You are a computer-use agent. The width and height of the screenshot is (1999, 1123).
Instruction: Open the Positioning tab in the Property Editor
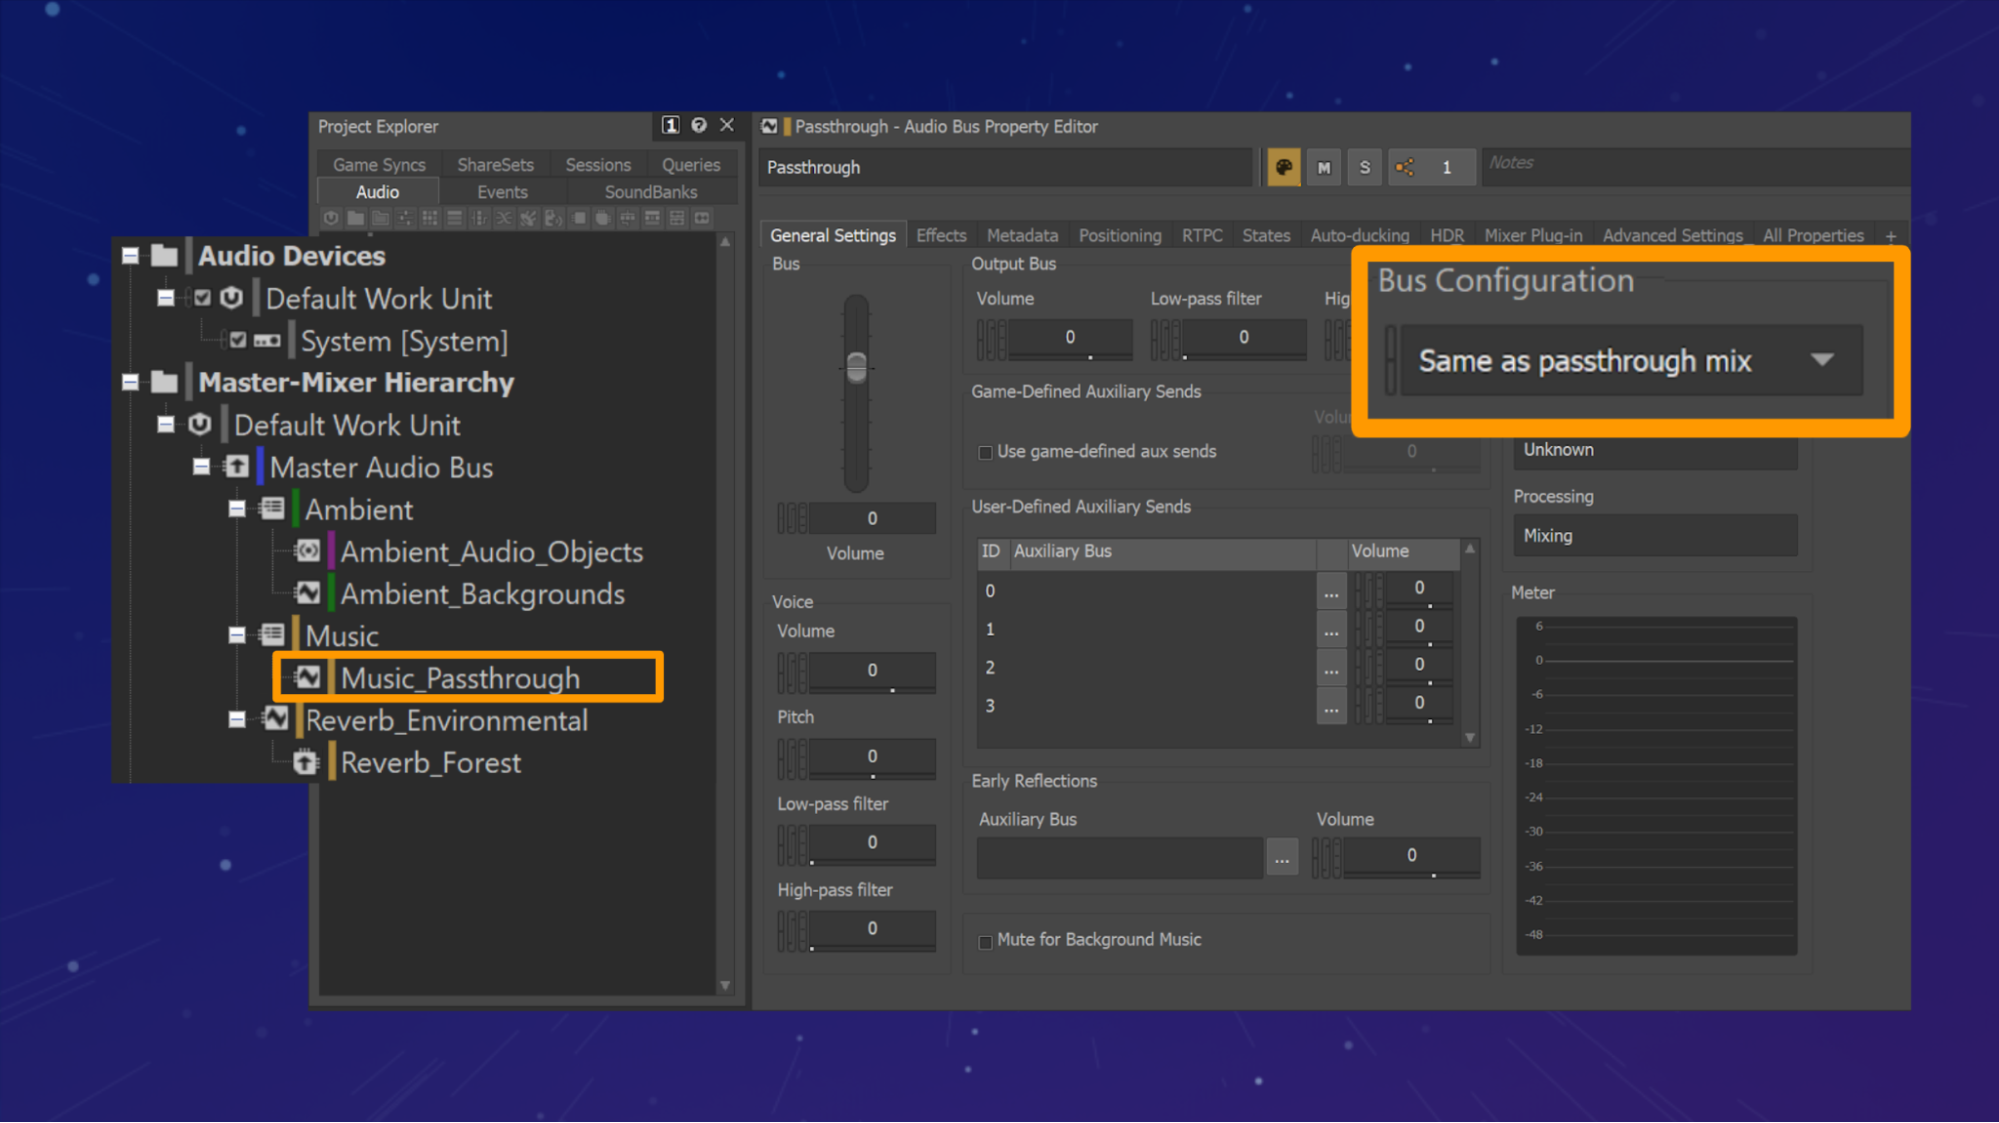click(1120, 234)
